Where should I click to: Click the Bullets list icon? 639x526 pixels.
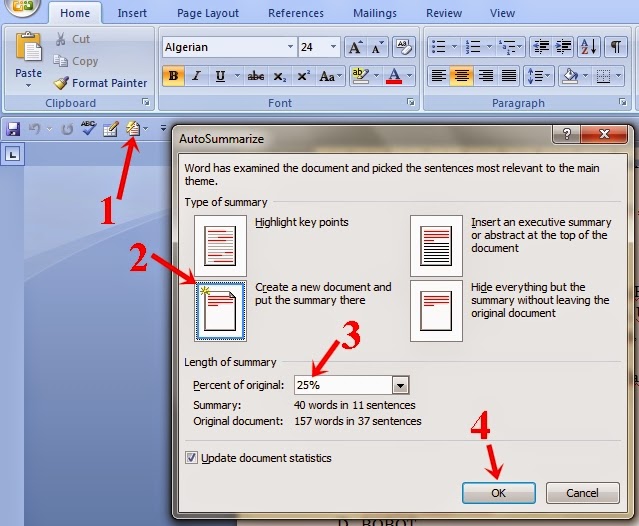(438, 46)
